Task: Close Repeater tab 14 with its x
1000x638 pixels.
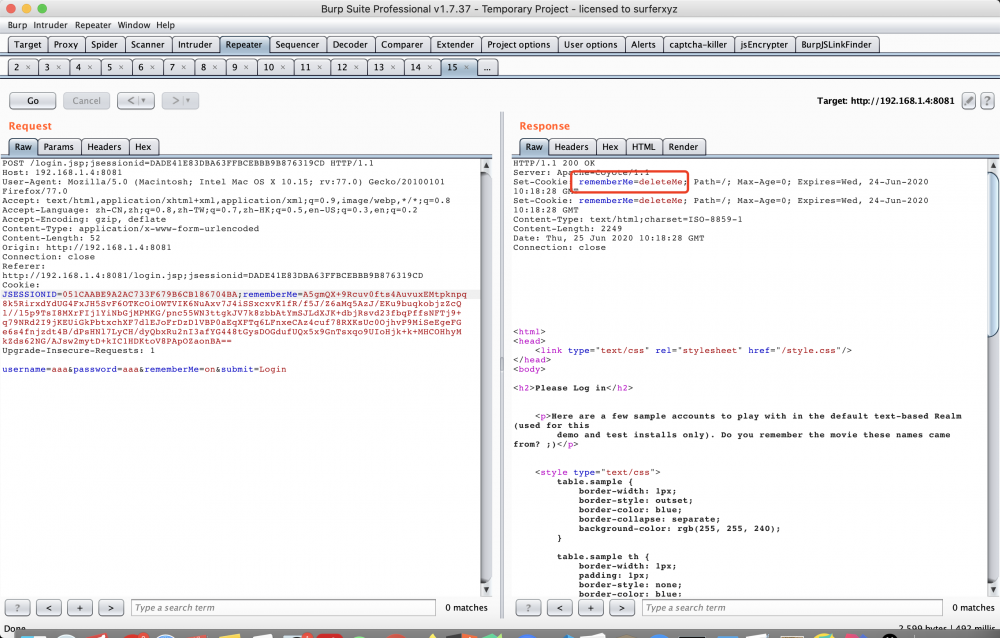Action: pyautogui.click(x=431, y=68)
